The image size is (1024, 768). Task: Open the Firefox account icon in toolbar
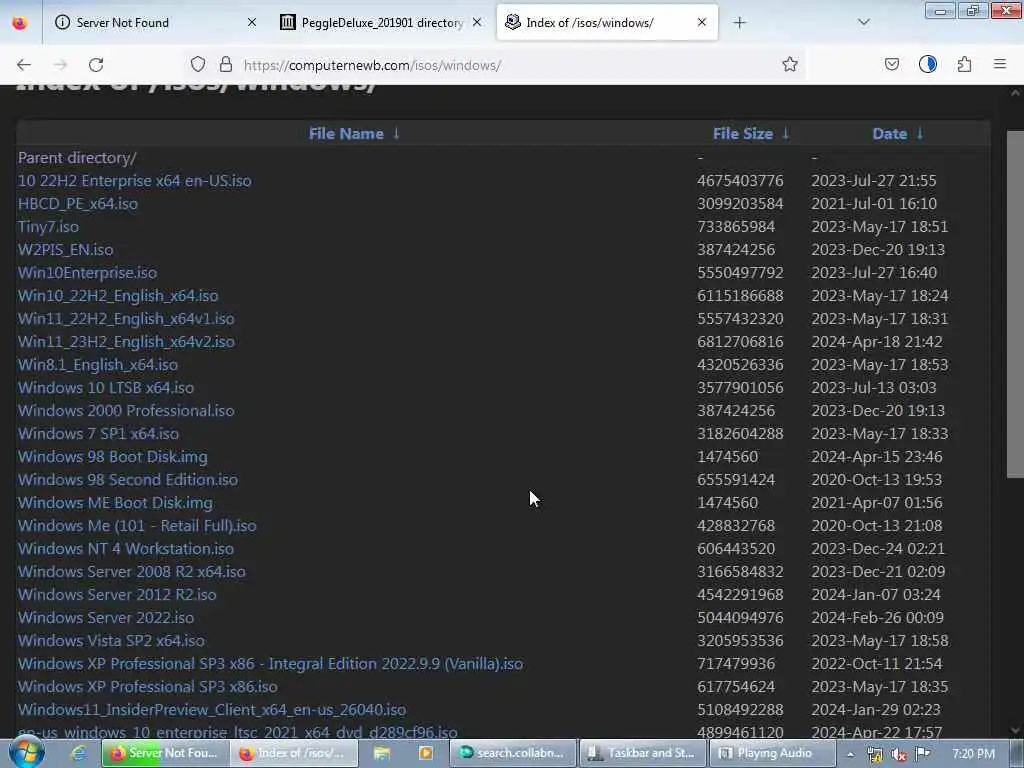927,65
